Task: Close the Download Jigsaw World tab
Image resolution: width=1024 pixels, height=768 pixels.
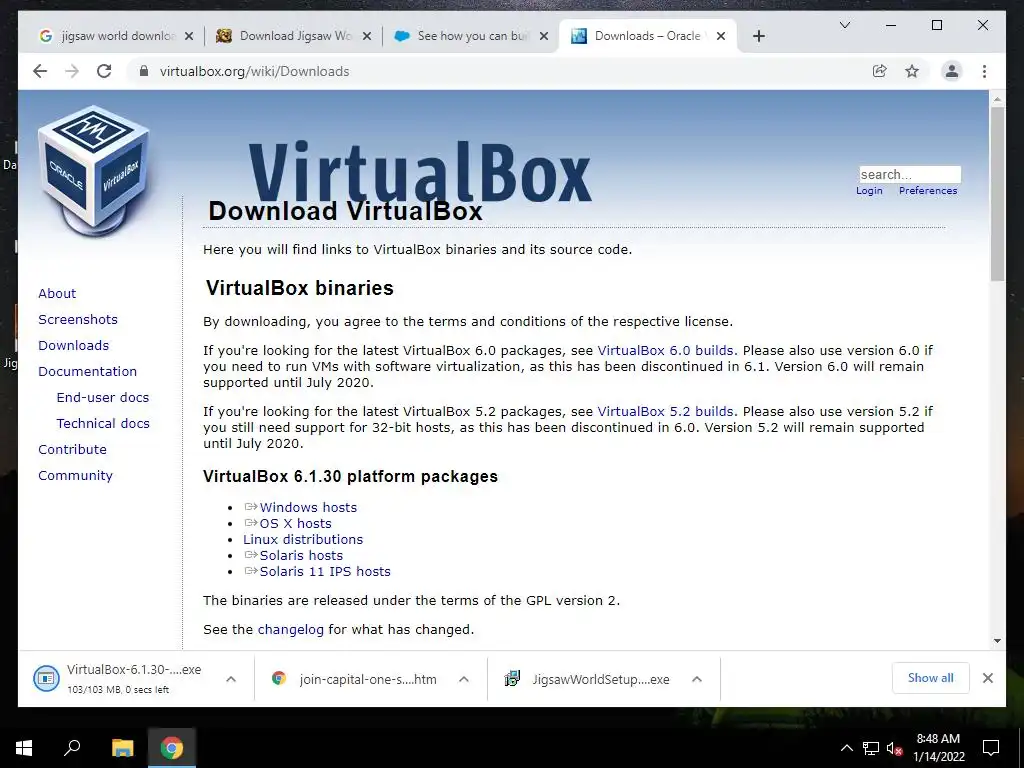Action: pos(367,36)
